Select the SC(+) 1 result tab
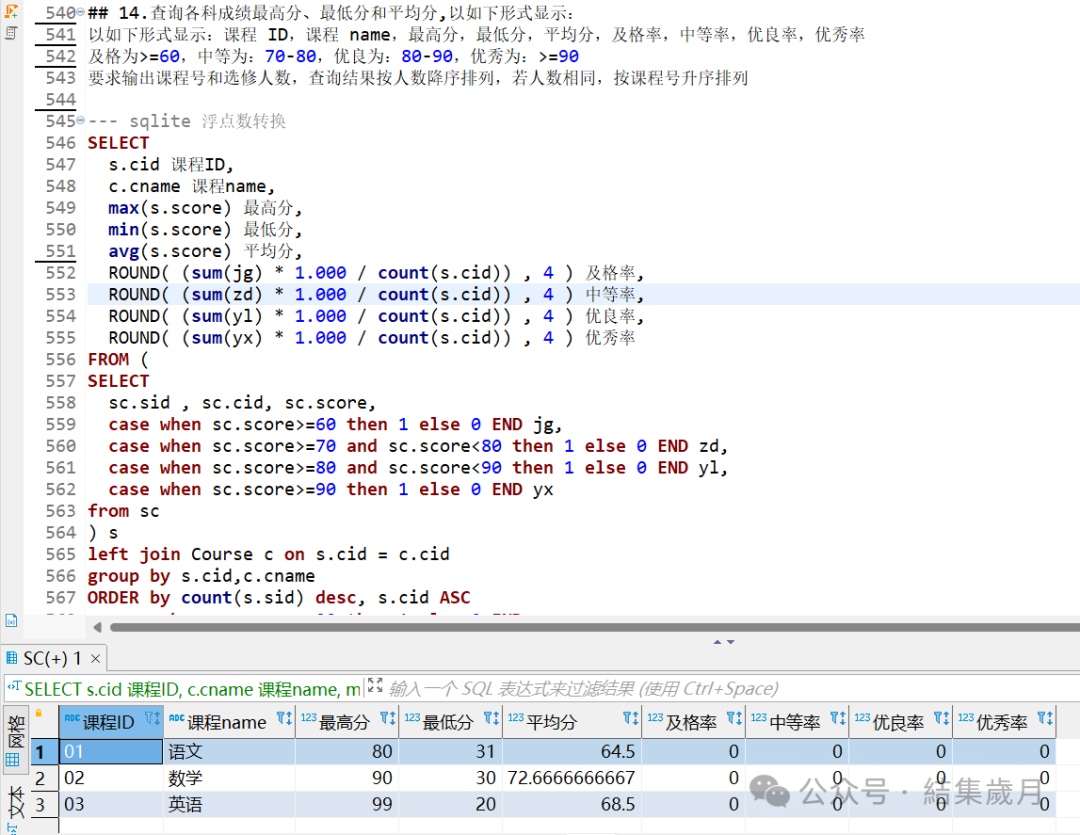Image resolution: width=1080 pixels, height=835 pixels. tap(52, 659)
